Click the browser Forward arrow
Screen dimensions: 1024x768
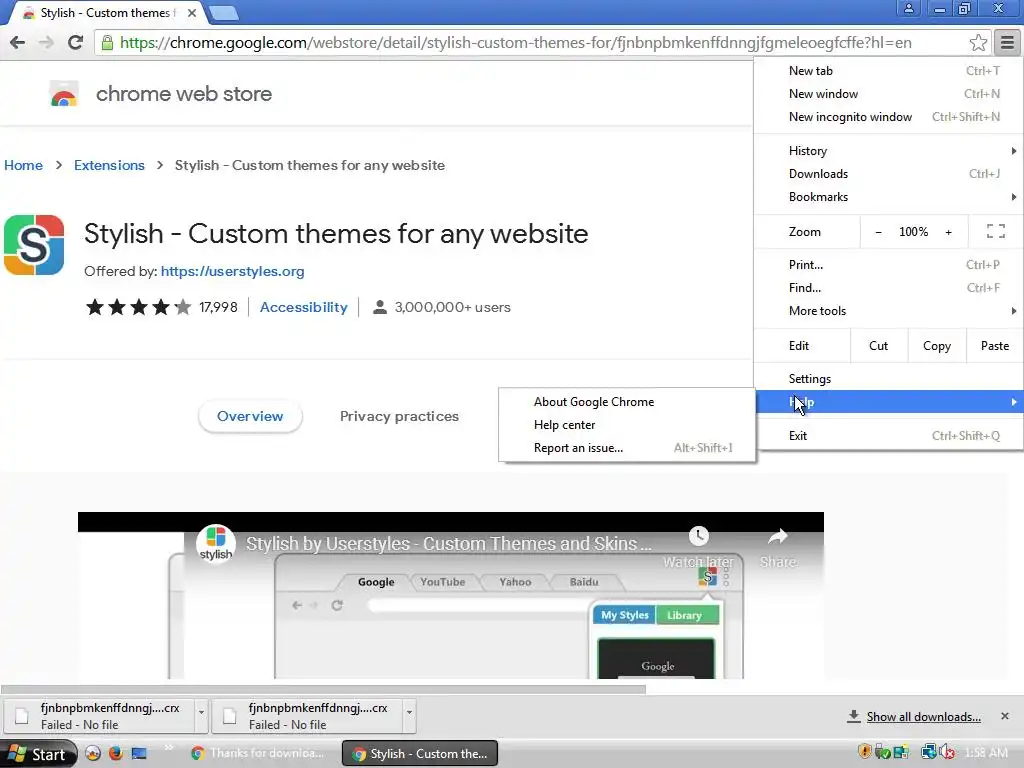[x=46, y=42]
